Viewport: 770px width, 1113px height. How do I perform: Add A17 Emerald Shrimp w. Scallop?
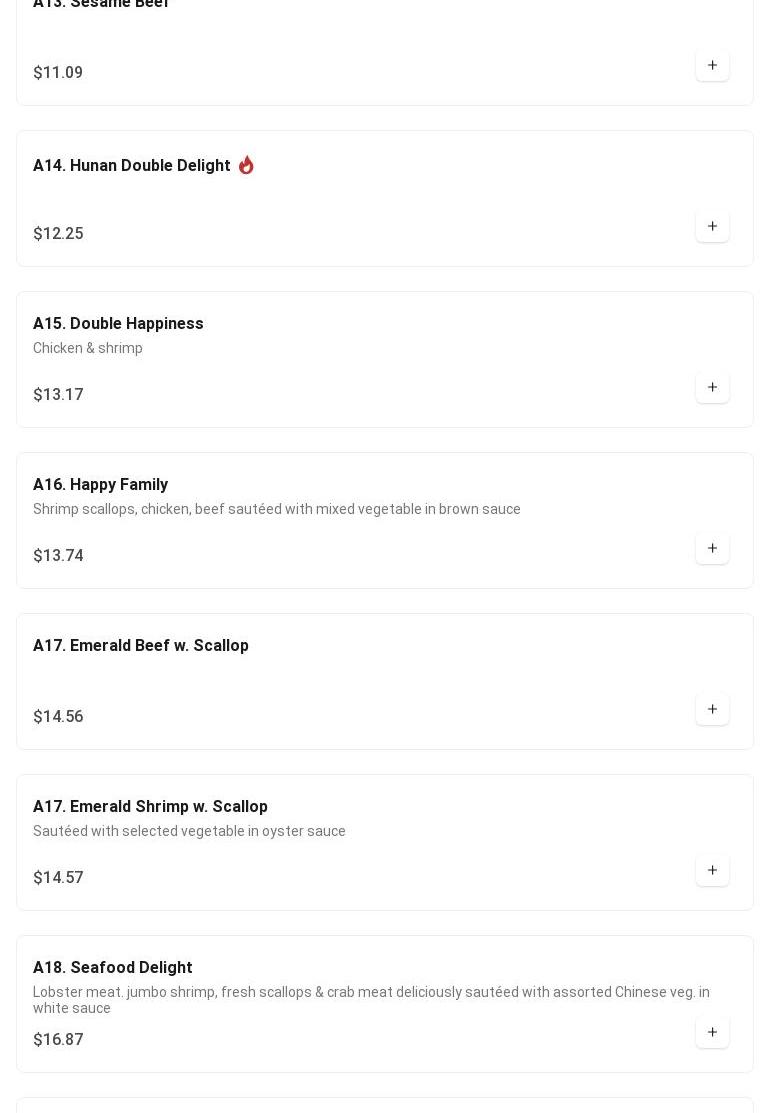pyautogui.click(x=712, y=871)
